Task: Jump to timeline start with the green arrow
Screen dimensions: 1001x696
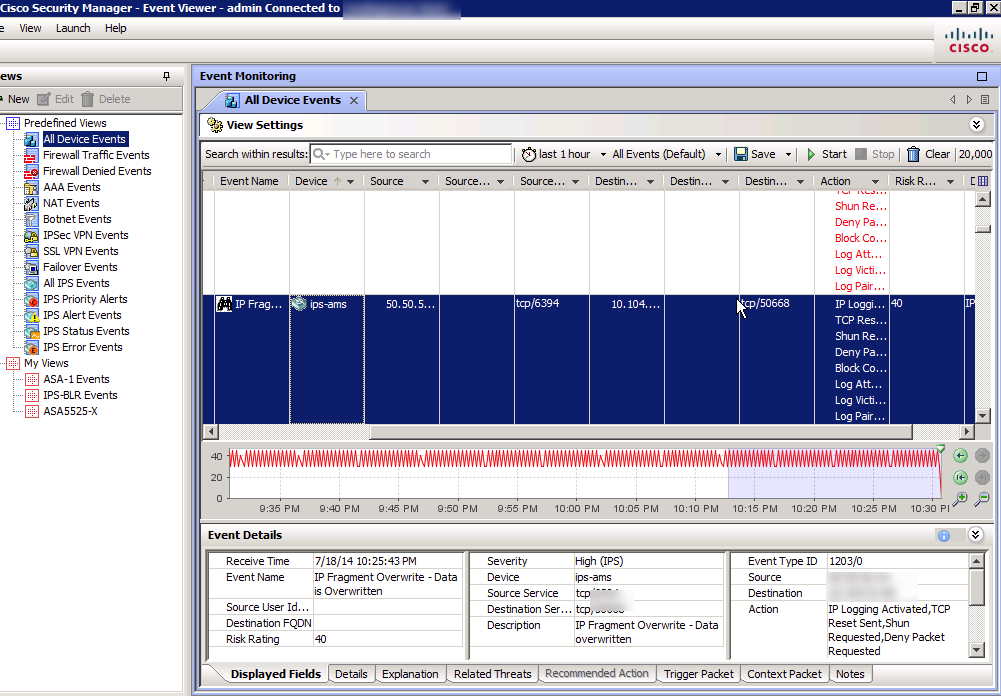Action: 961,477
